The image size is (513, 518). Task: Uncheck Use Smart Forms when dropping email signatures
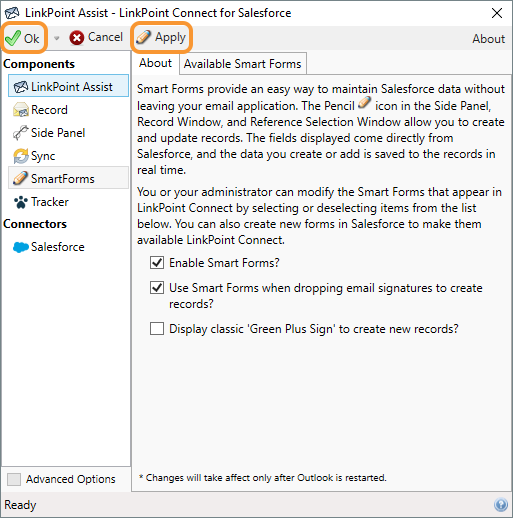pos(157,287)
